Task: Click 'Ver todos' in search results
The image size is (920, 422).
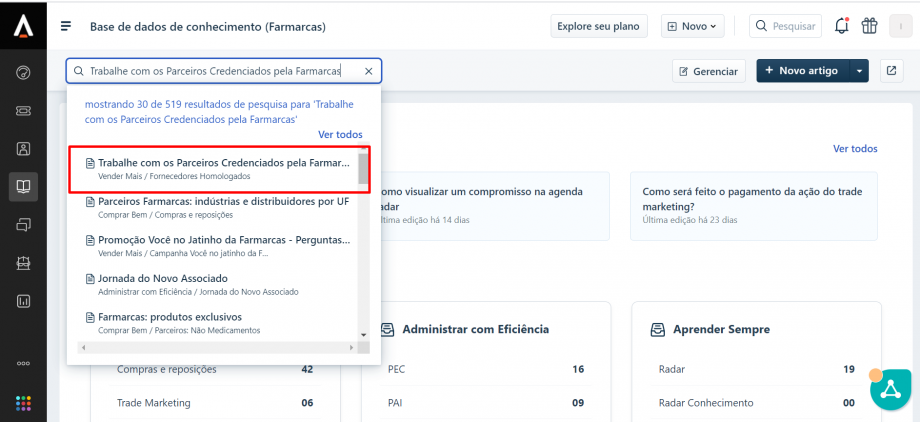Action: [x=340, y=134]
